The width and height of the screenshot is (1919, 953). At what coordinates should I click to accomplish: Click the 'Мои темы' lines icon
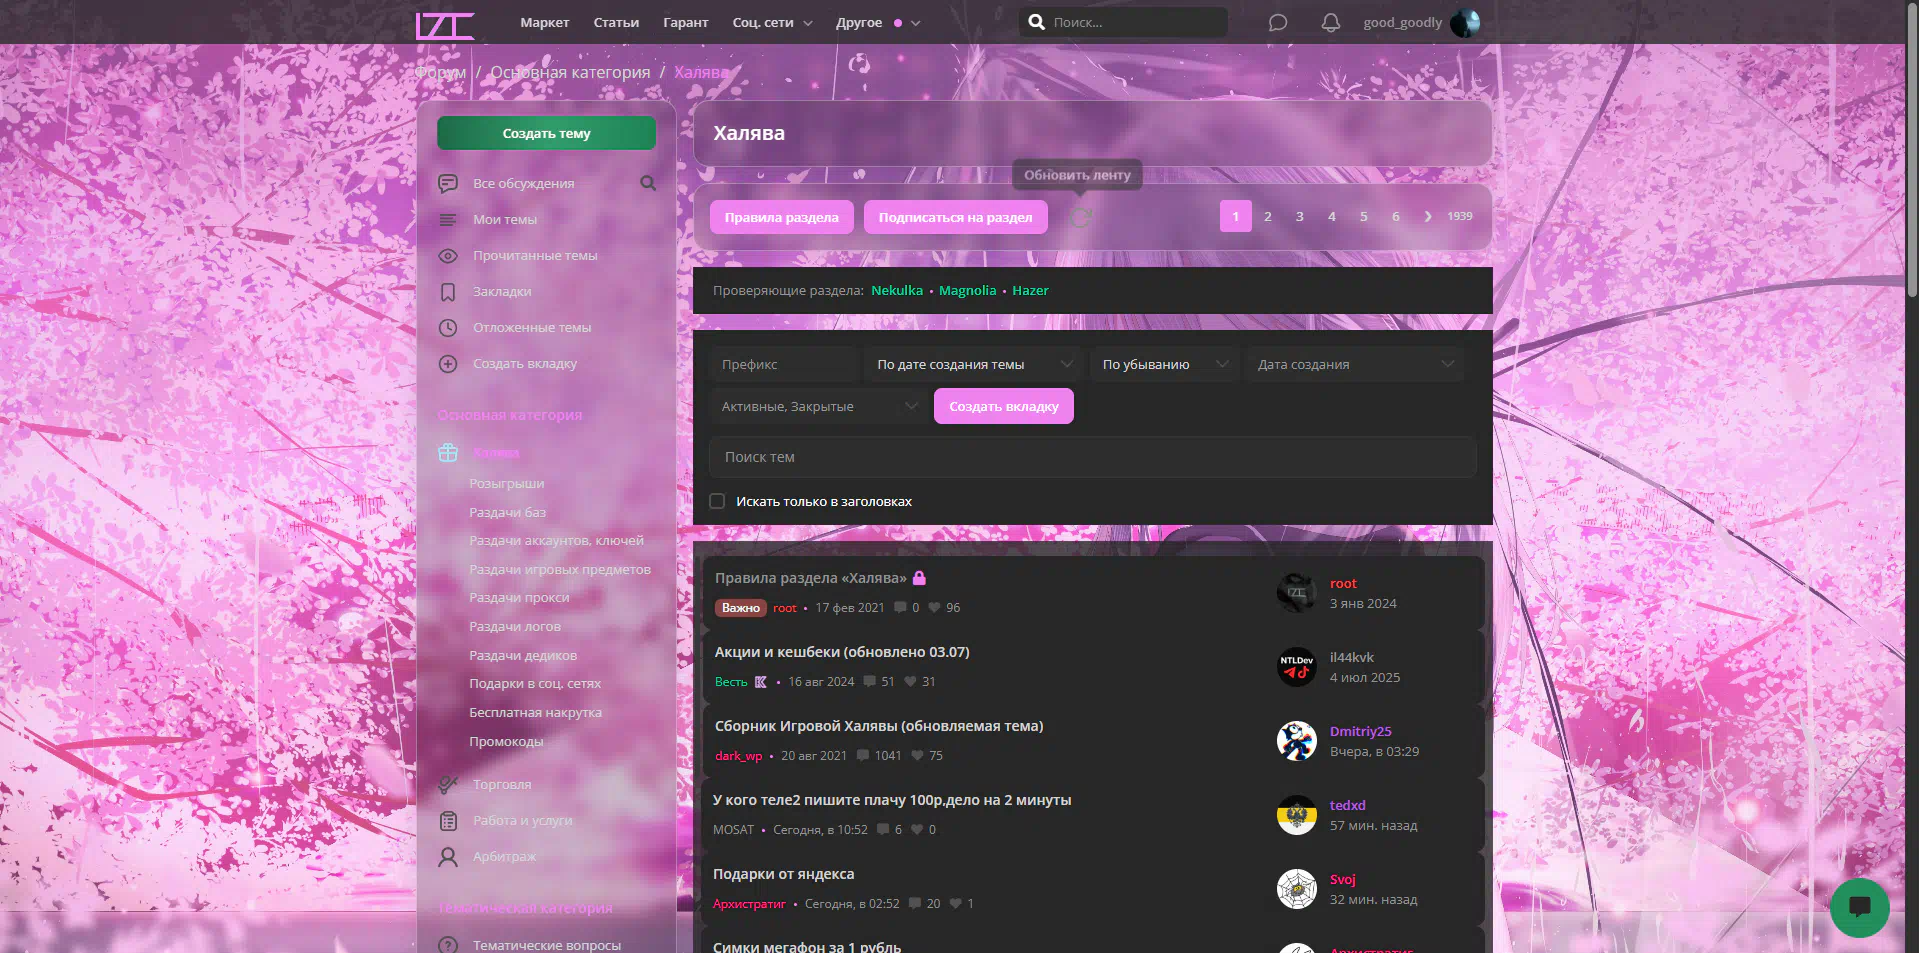pyautogui.click(x=448, y=220)
